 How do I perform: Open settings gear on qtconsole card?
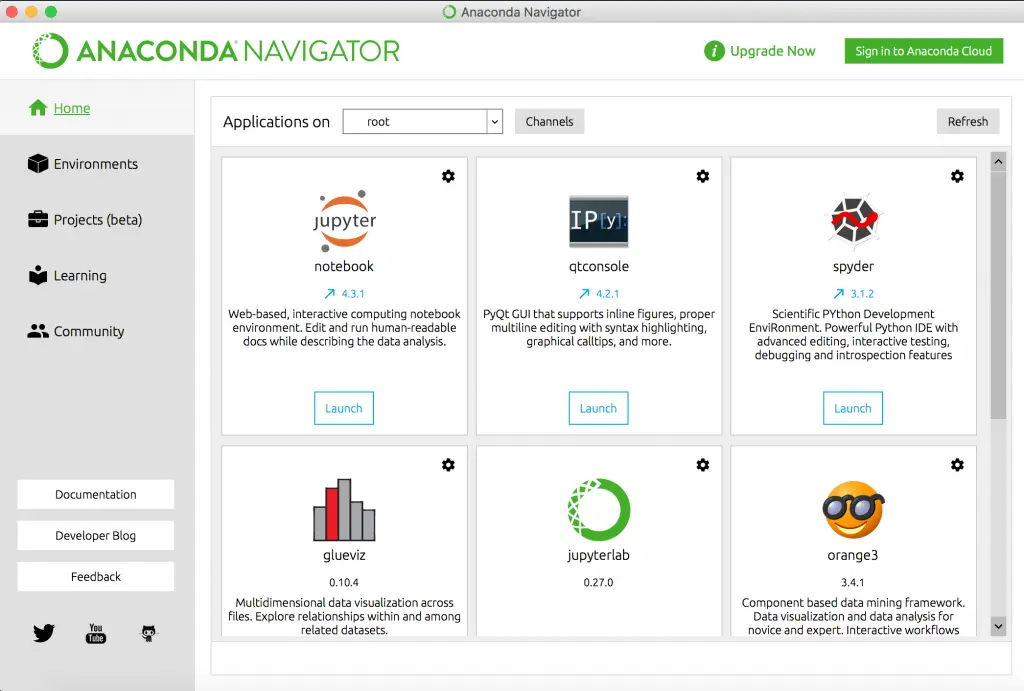click(703, 176)
